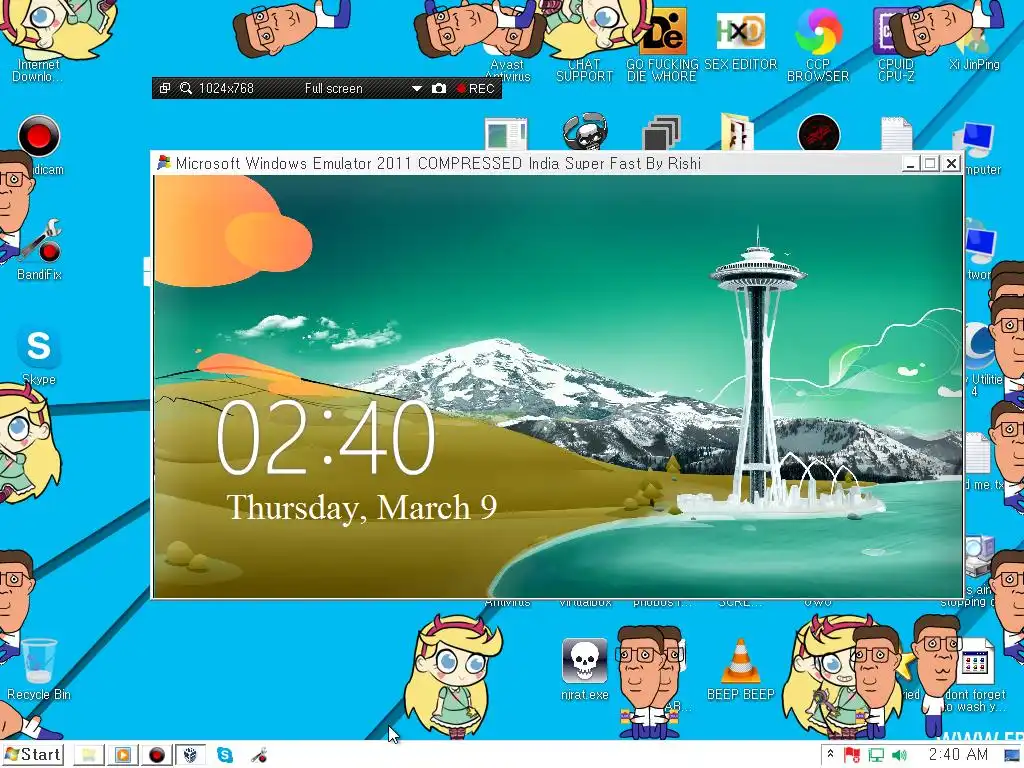The height and width of the screenshot is (768, 1024).
Task: Select the orange De desktop icon
Action: tap(663, 31)
